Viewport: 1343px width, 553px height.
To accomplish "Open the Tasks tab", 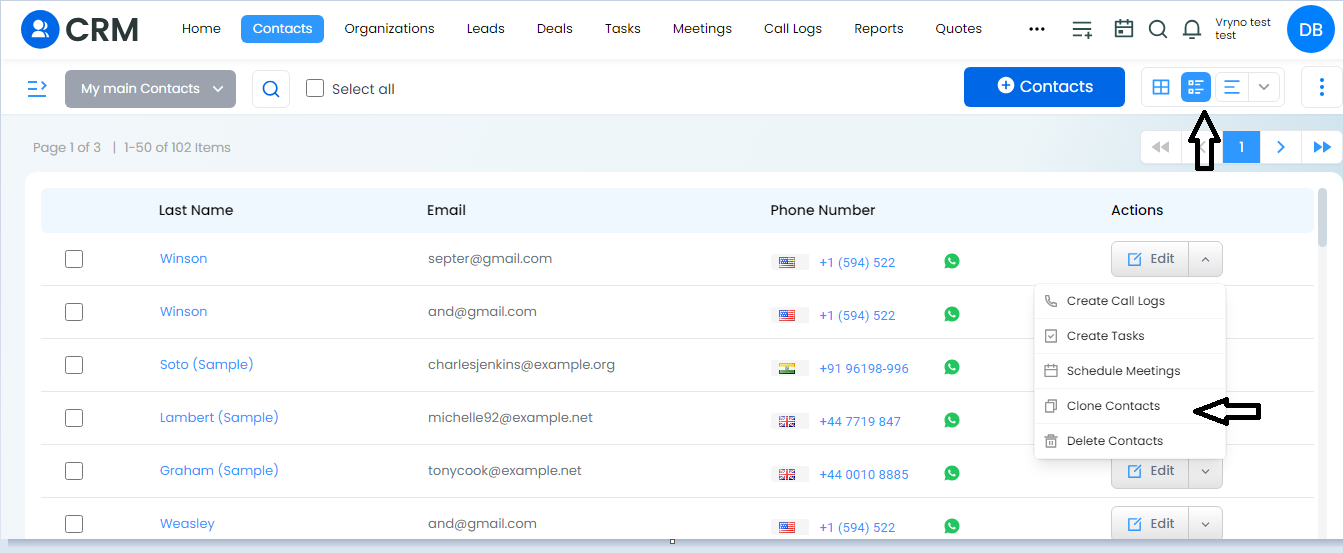I will [x=623, y=29].
